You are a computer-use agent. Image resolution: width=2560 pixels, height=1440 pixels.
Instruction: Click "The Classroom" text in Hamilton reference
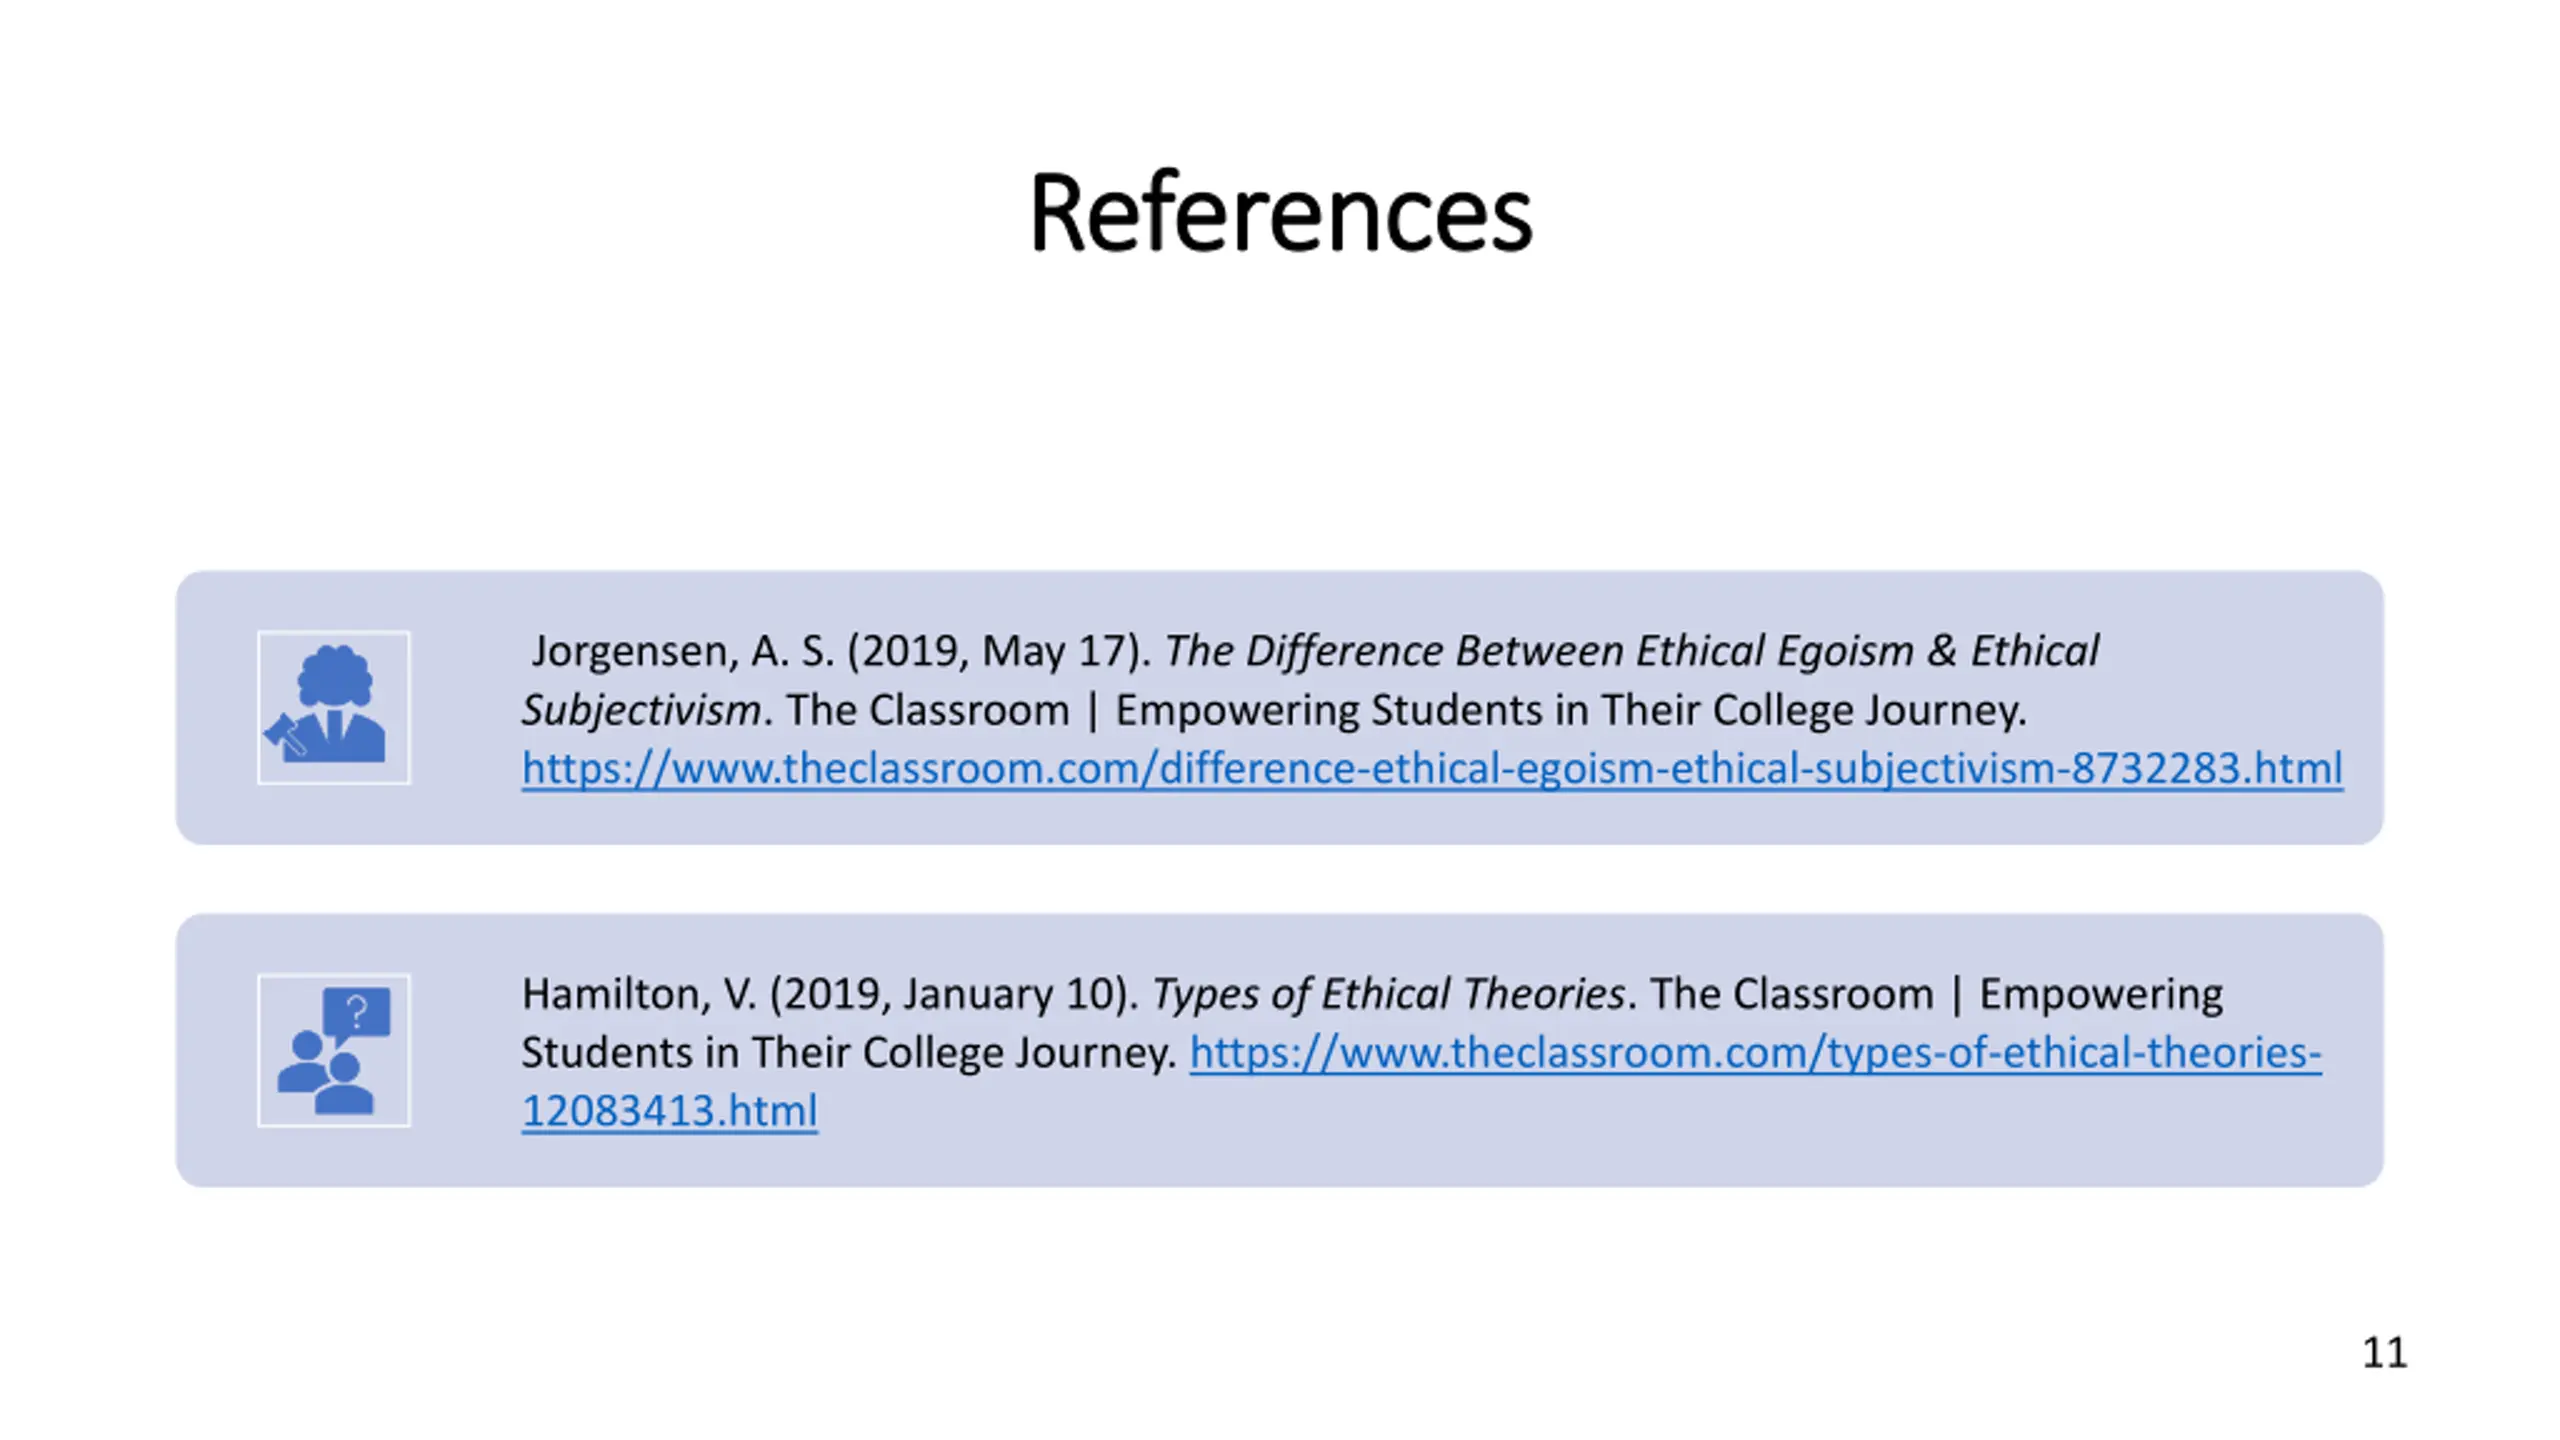click(1791, 994)
